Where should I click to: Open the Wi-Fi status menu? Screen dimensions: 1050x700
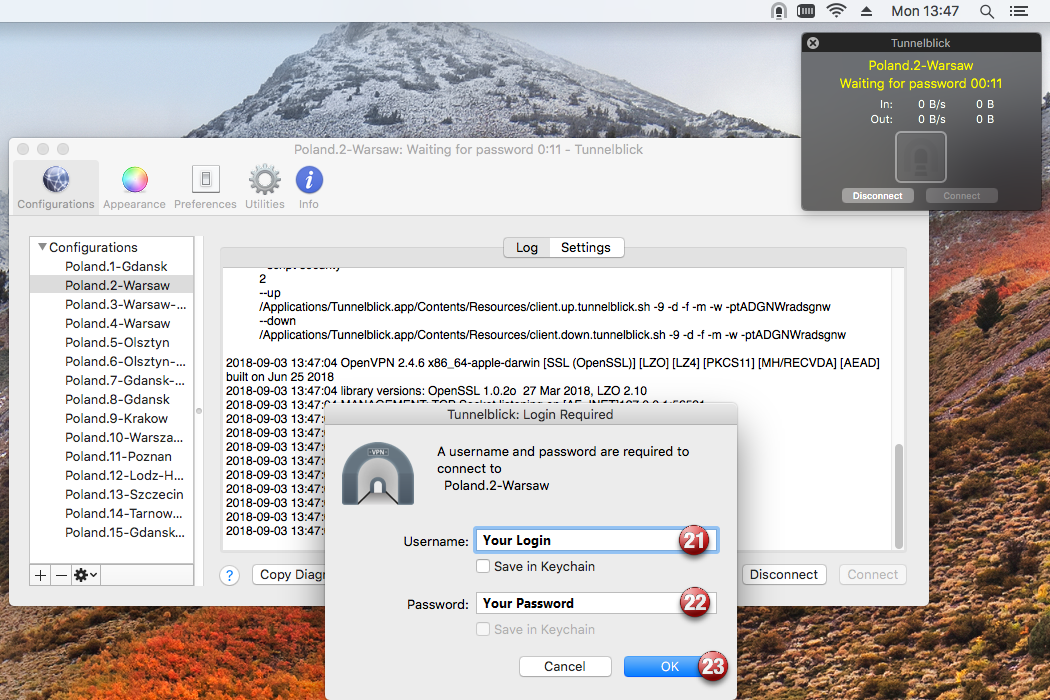[x=836, y=11]
